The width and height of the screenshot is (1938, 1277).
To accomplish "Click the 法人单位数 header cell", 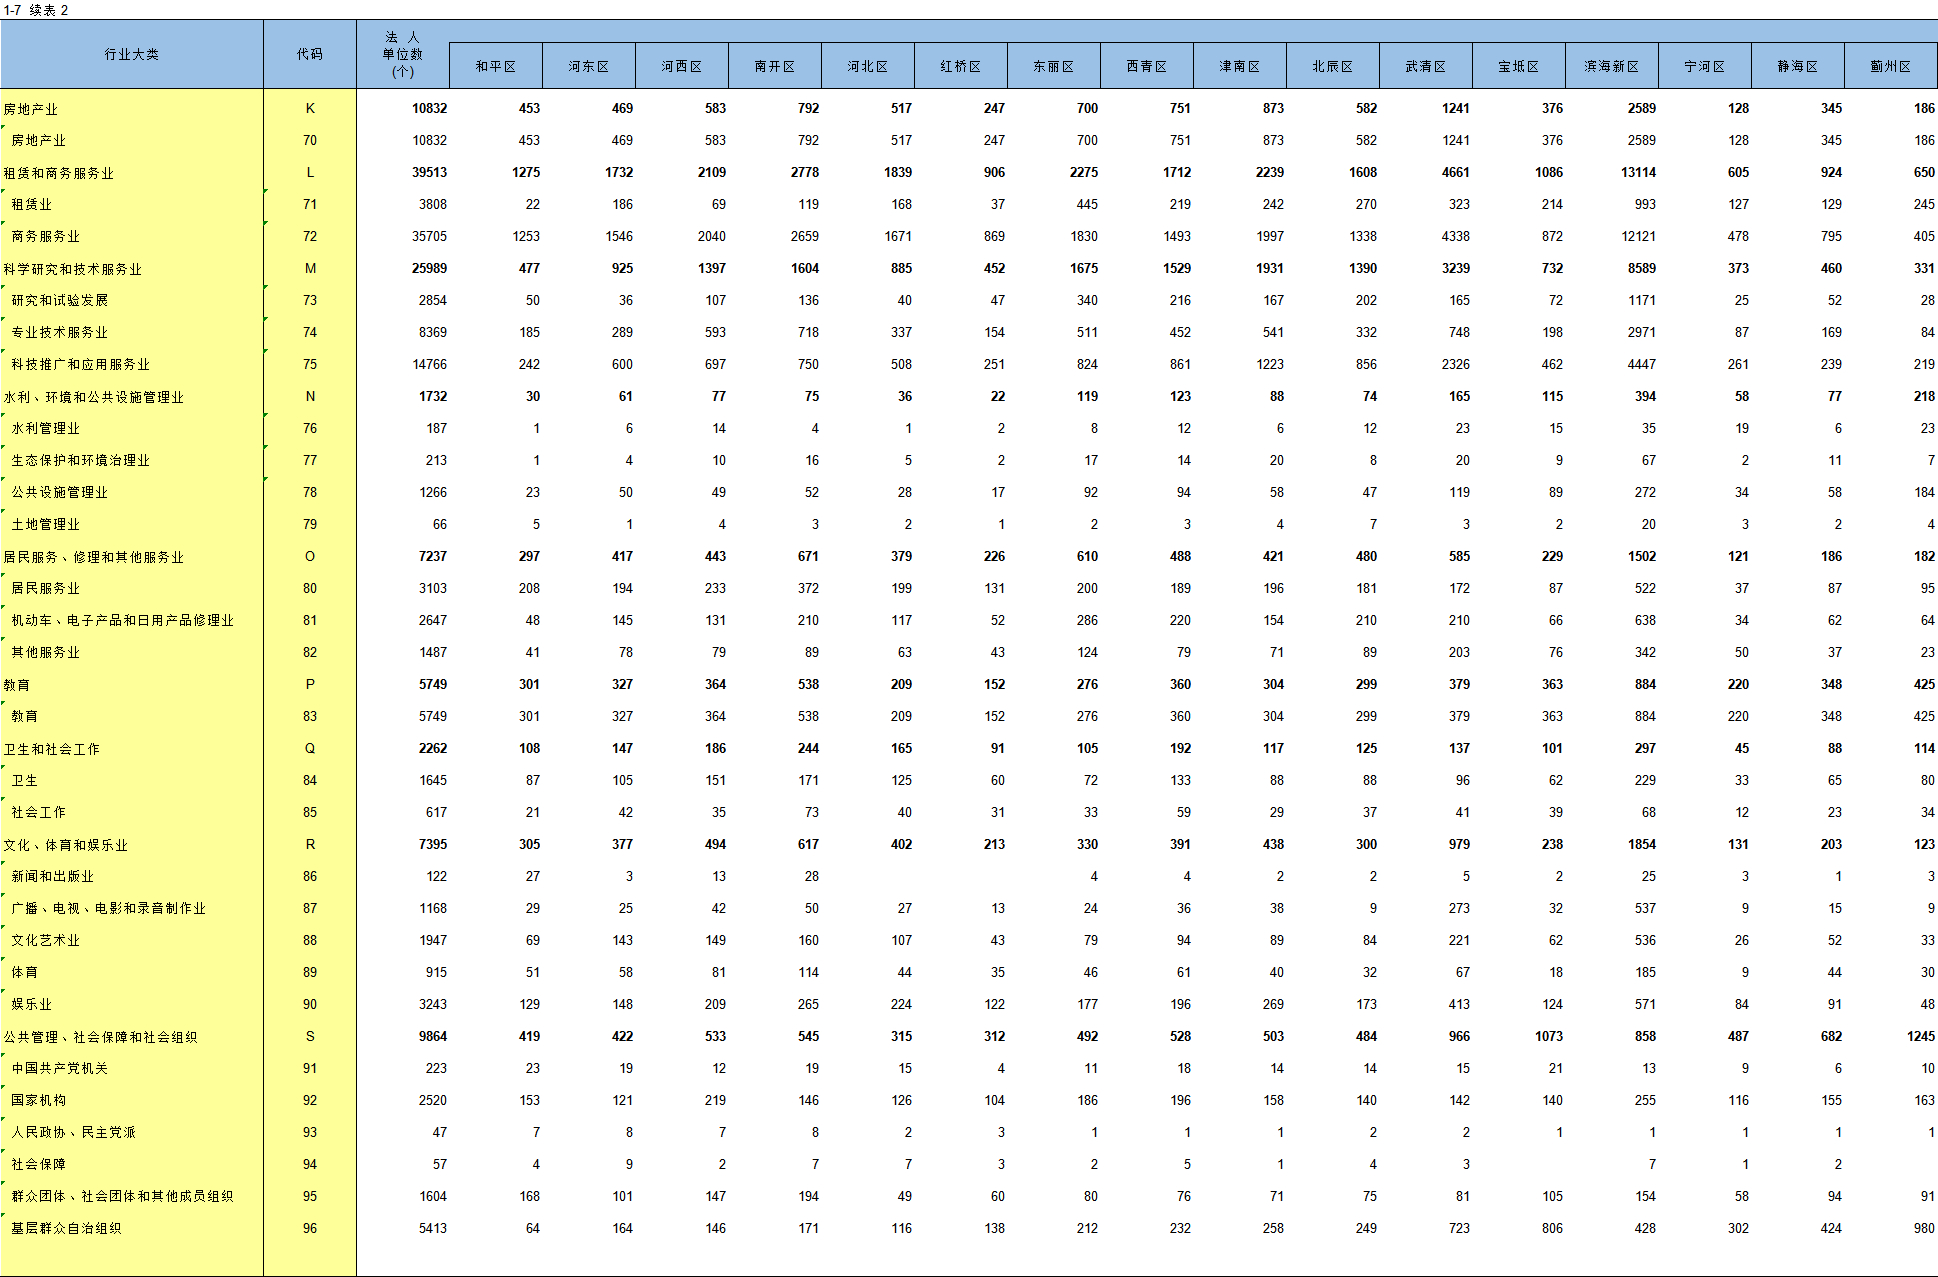I will point(403,54).
